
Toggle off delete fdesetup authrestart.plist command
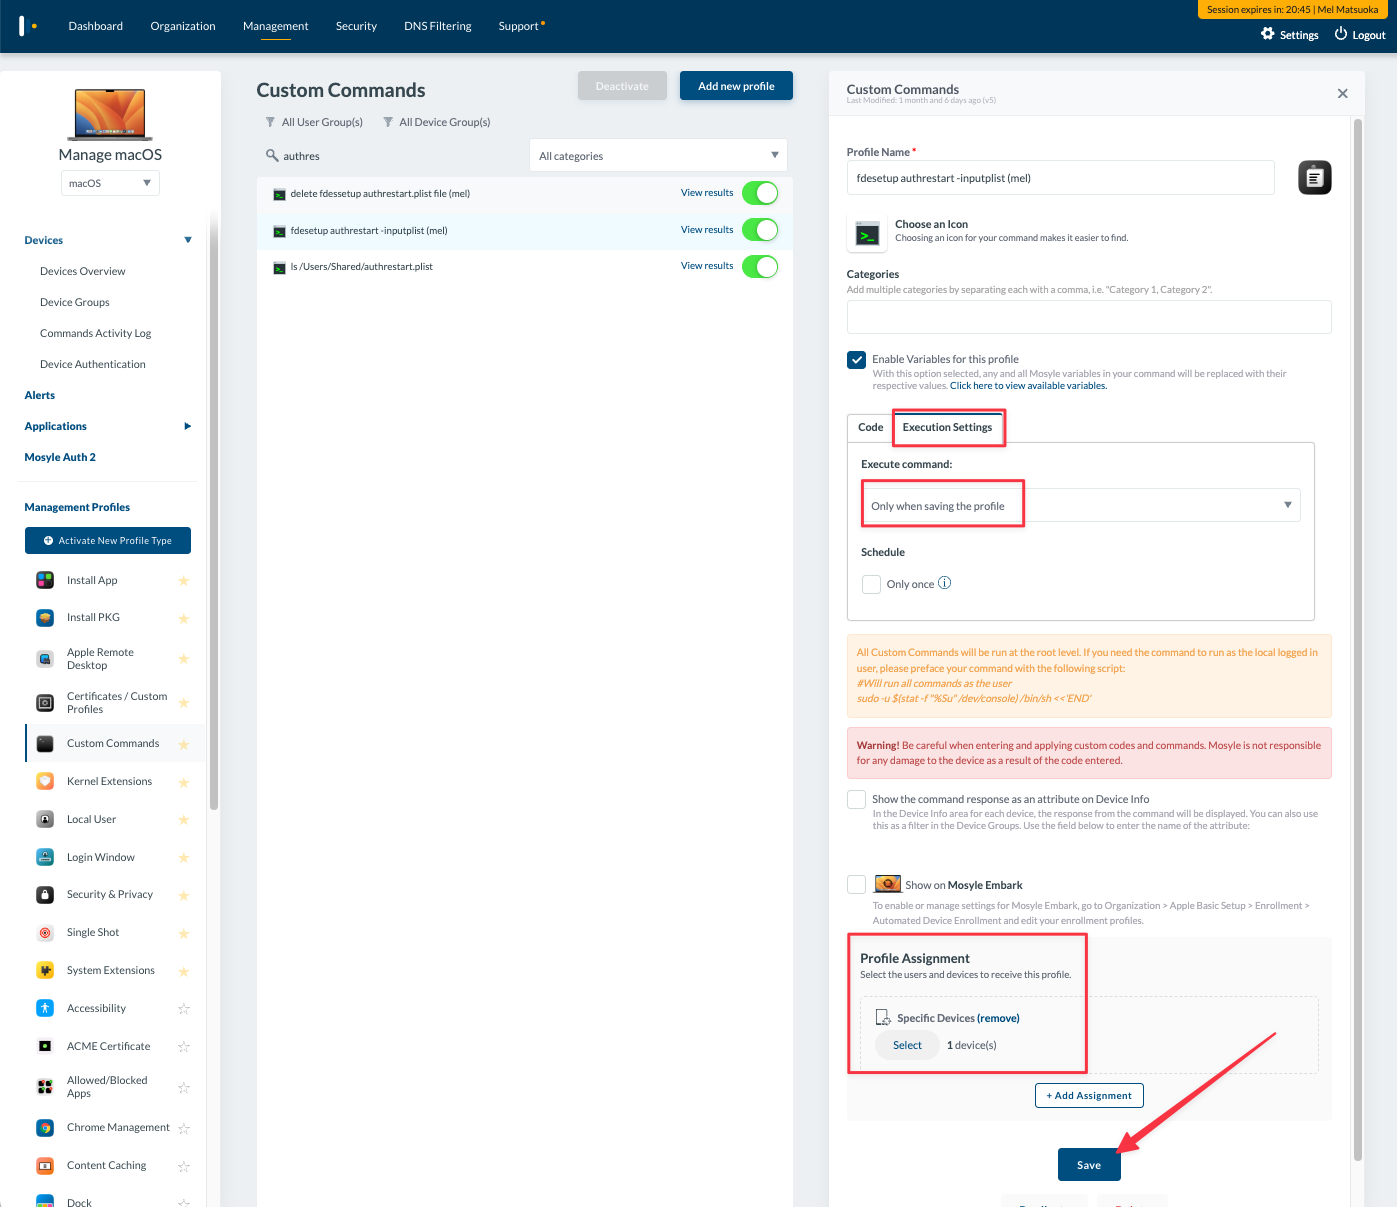click(760, 193)
